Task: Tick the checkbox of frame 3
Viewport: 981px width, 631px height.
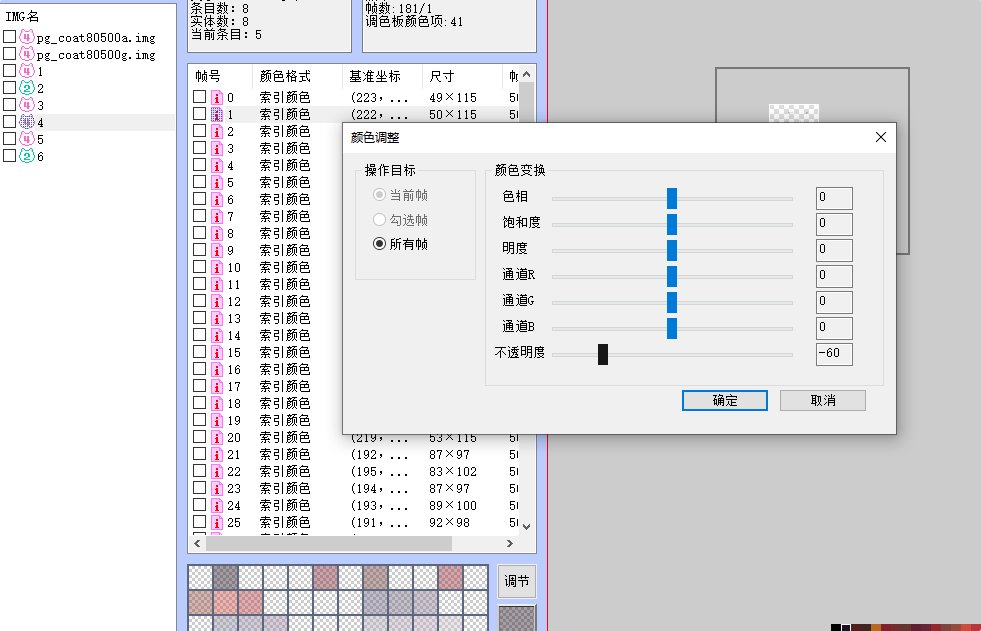Action: 200,148
